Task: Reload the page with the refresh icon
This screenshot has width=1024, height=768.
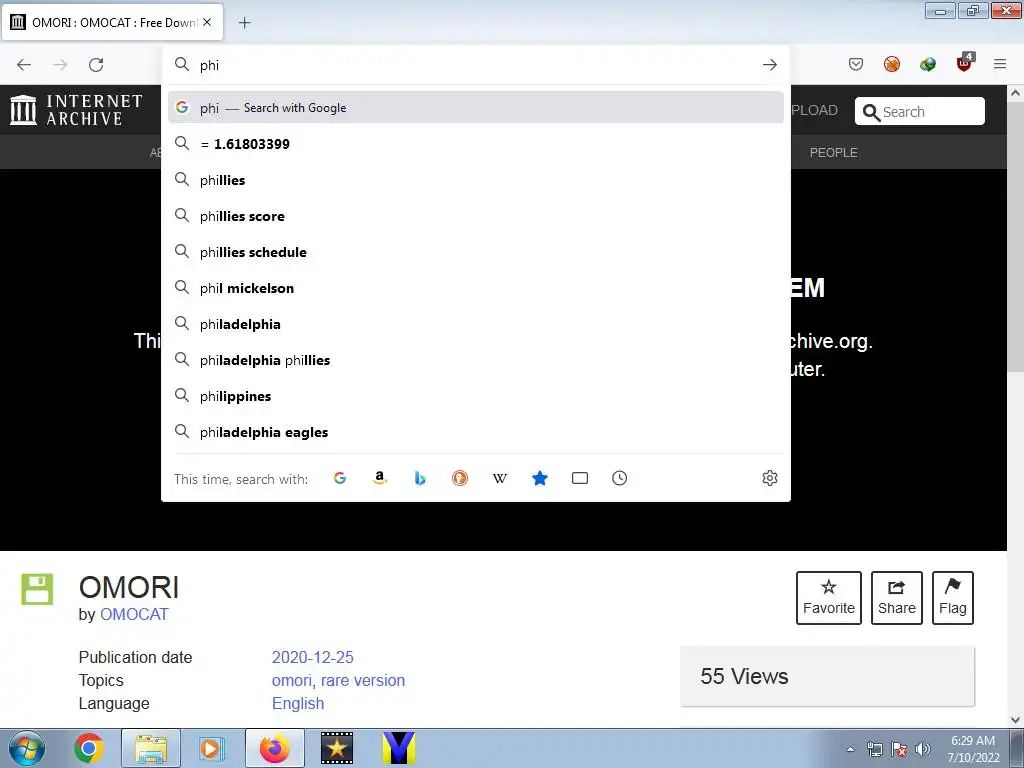Action: [96, 65]
